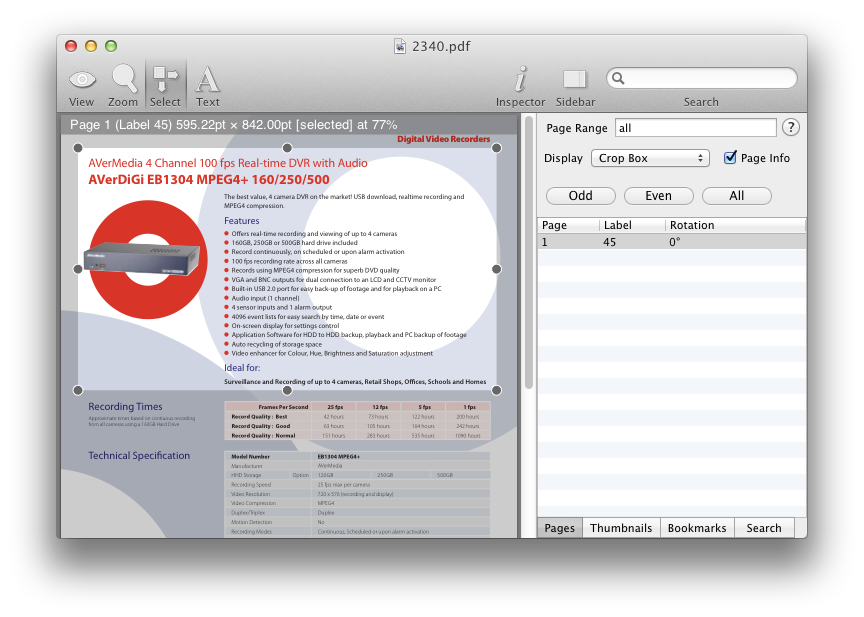
Task: Click the top-center crop selection handle
Action: [x=287, y=148]
